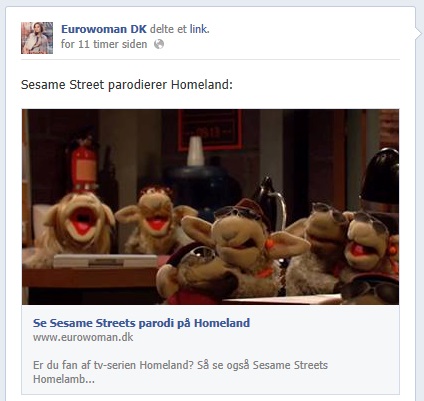Open the Eurowoman DK page name link

104,29
